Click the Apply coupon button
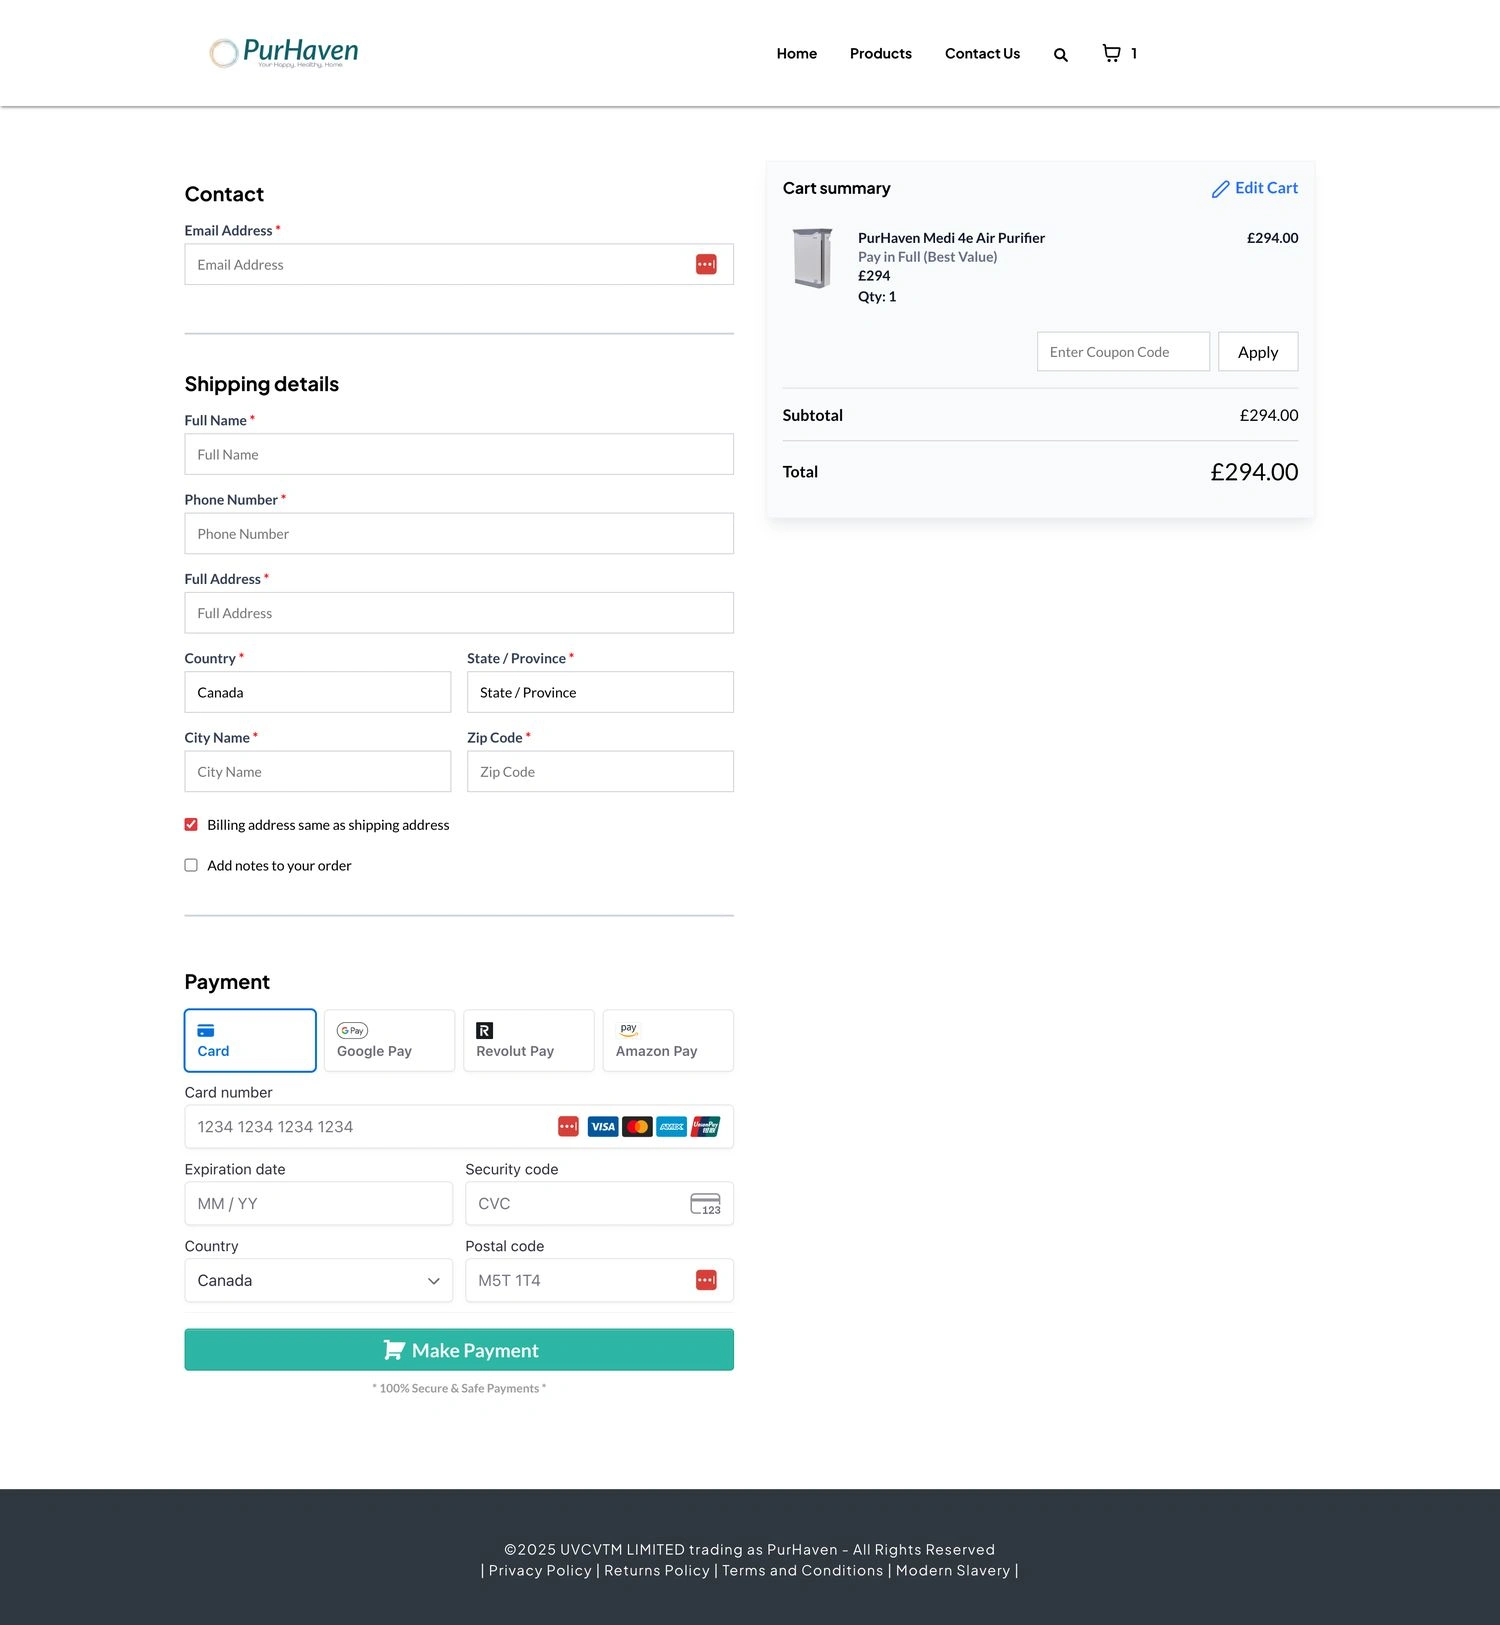Image resolution: width=1500 pixels, height=1625 pixels. [x=1258, y=352]
